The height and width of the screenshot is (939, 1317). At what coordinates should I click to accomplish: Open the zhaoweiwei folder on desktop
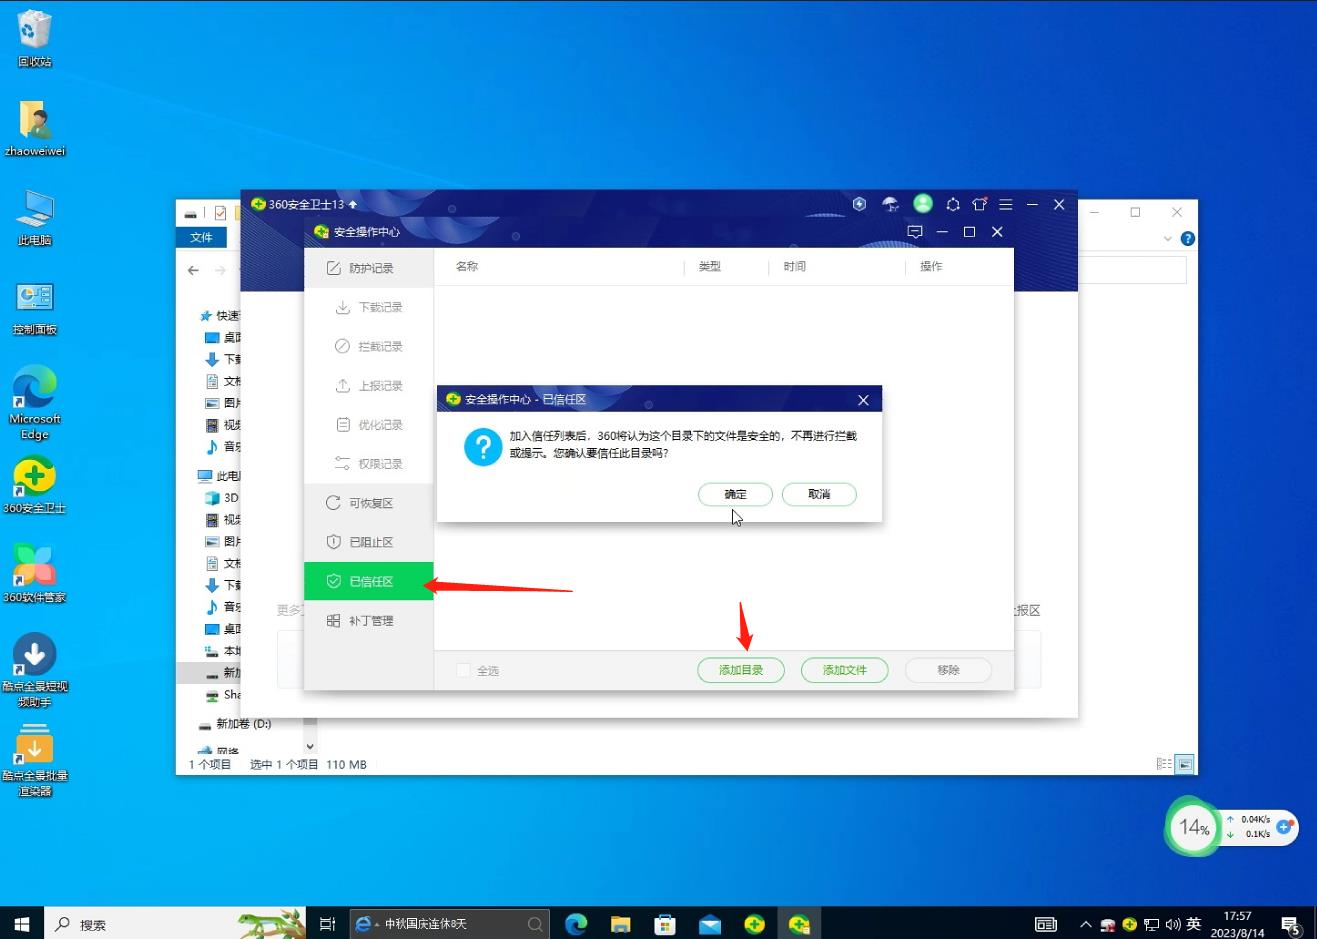(x=34, y=128)
